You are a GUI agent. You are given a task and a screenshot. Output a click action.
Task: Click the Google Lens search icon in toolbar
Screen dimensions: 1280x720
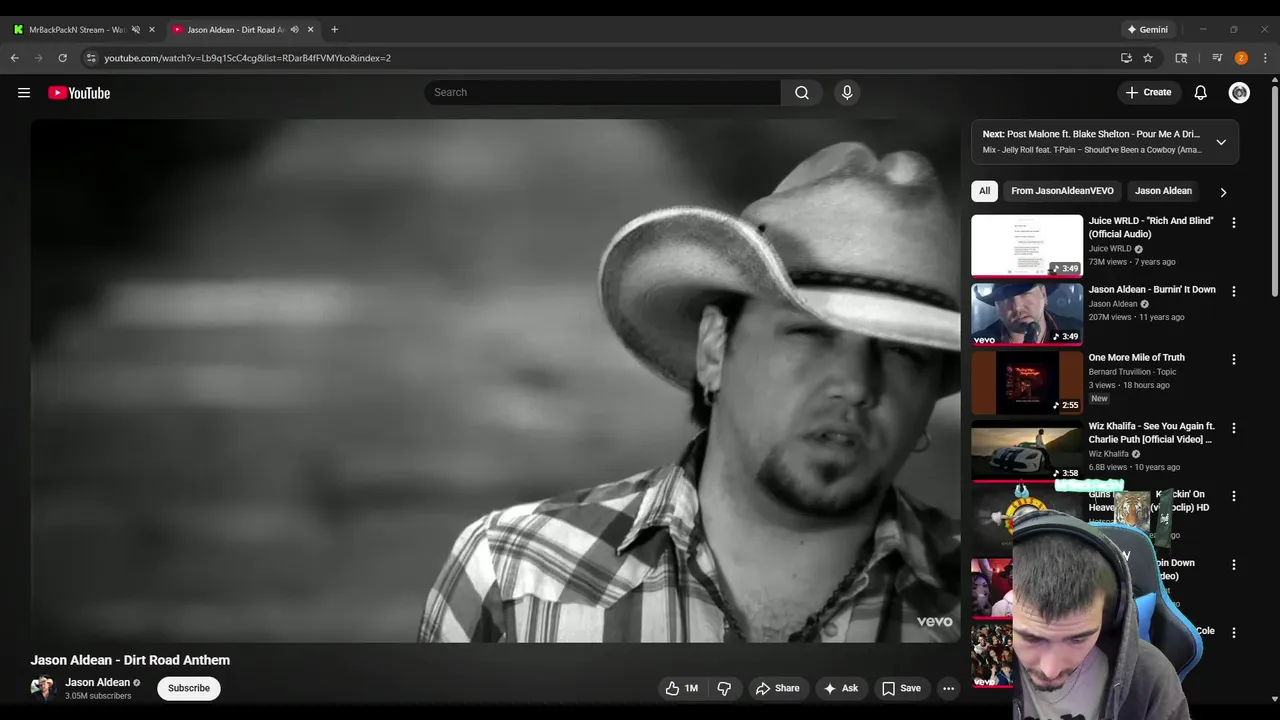pos(1181,58)
